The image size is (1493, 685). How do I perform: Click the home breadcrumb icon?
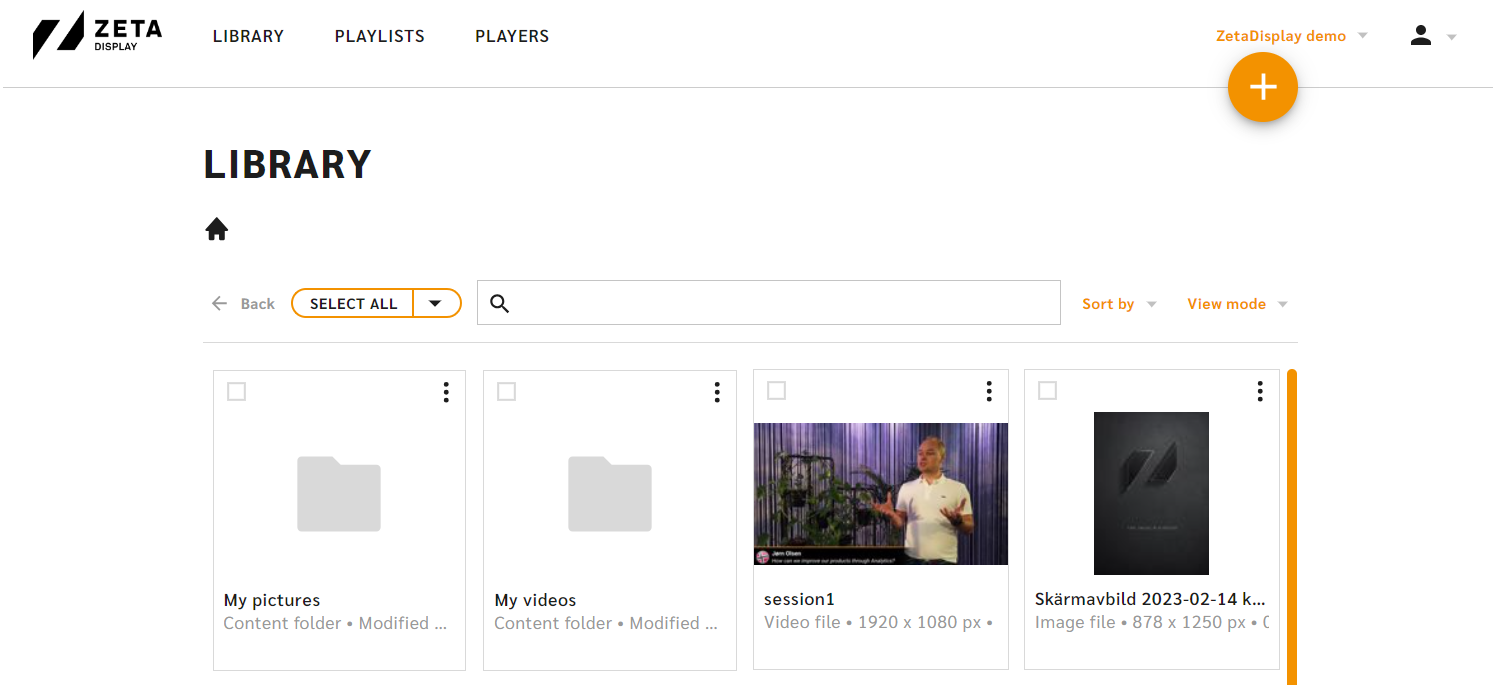217,230
